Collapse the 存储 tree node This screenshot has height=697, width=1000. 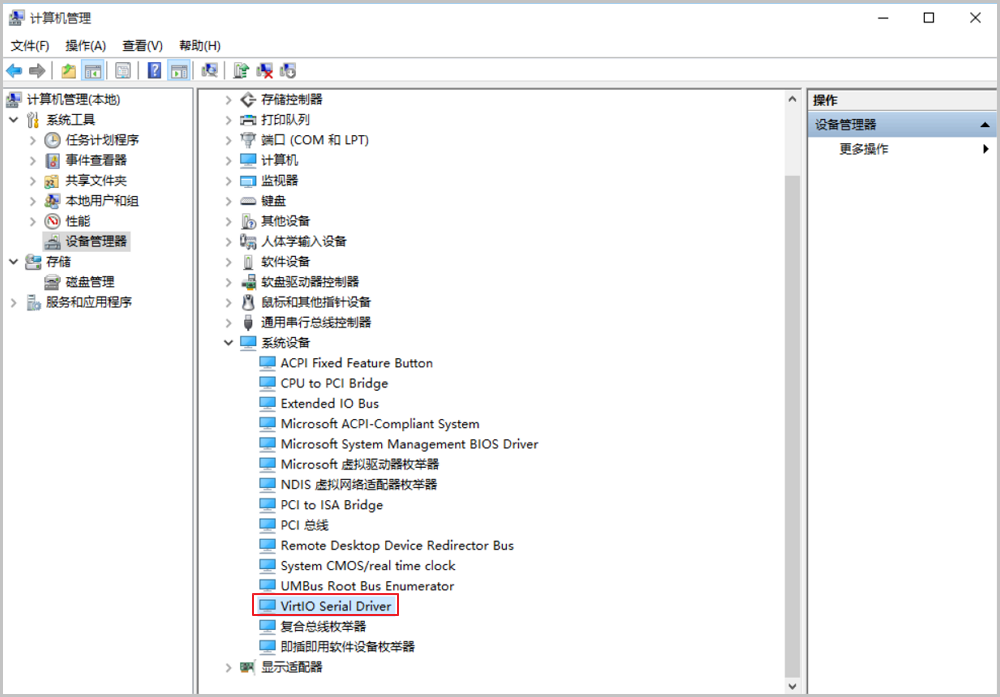(x=14, y=261)
